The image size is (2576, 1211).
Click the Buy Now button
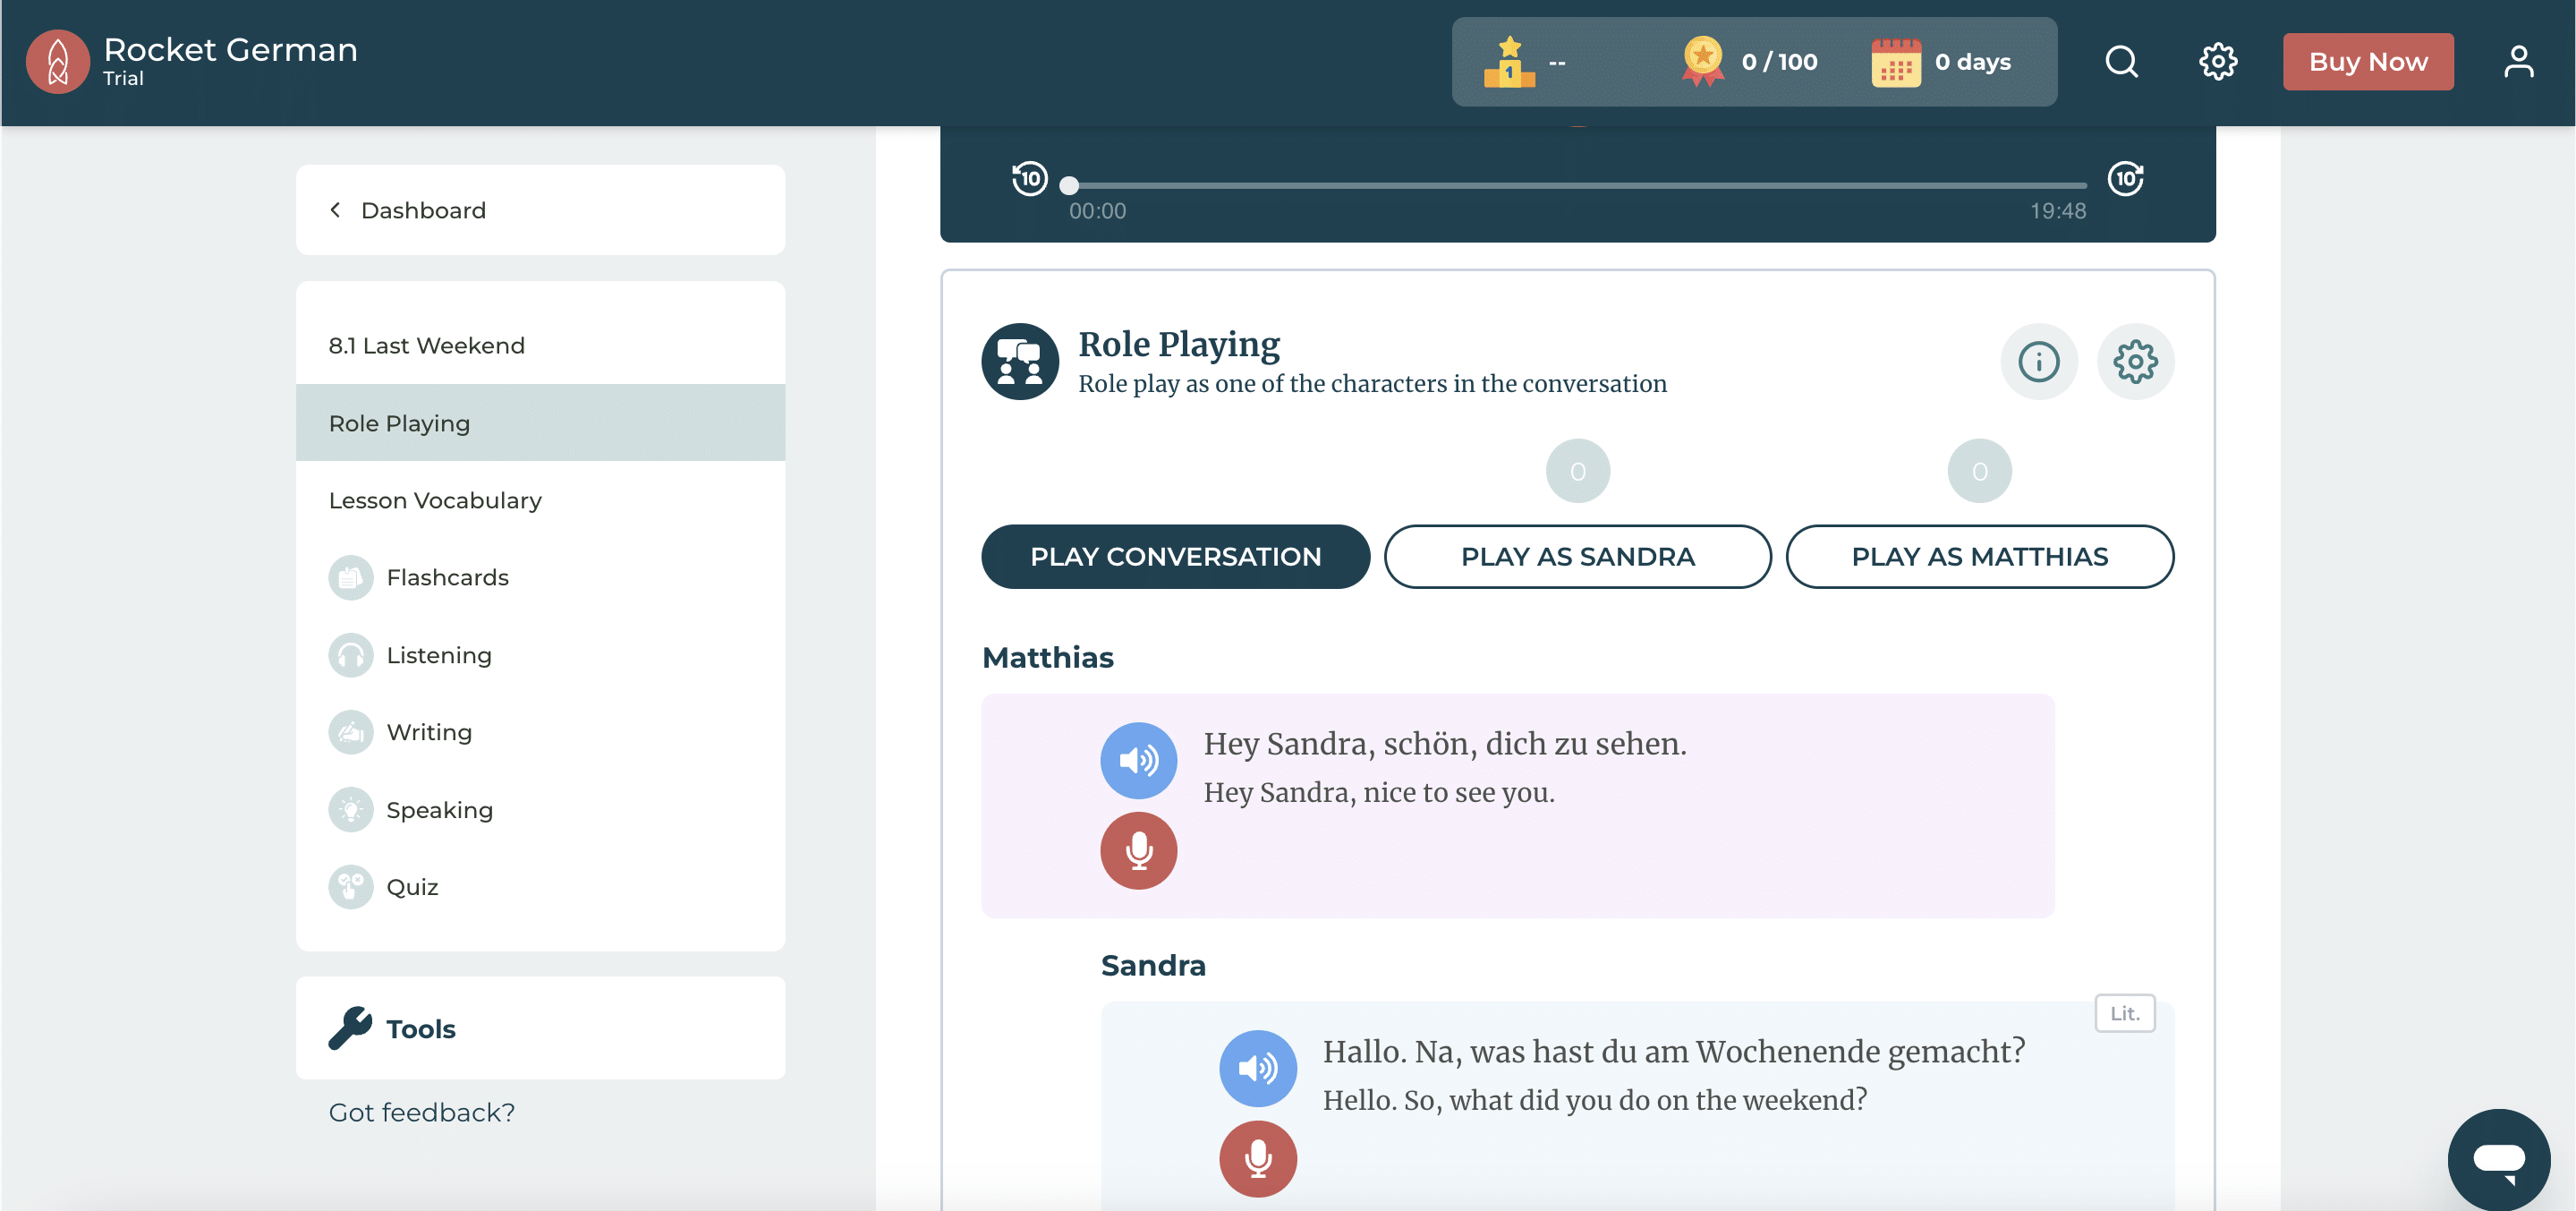tap(2367, 62)
